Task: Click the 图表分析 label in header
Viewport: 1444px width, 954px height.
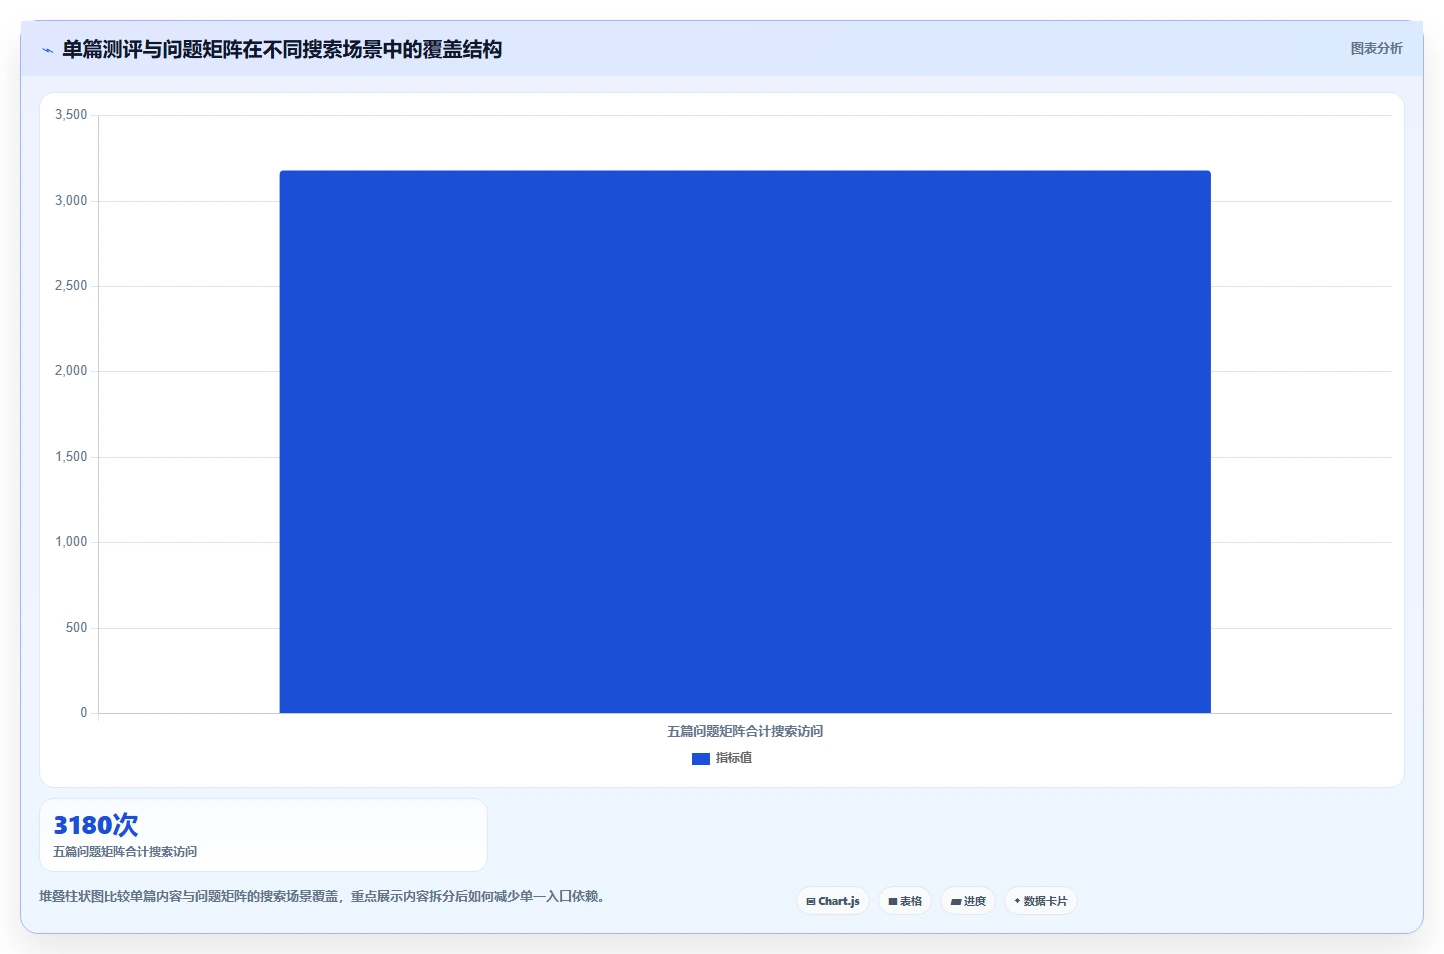Action: 1376,48
